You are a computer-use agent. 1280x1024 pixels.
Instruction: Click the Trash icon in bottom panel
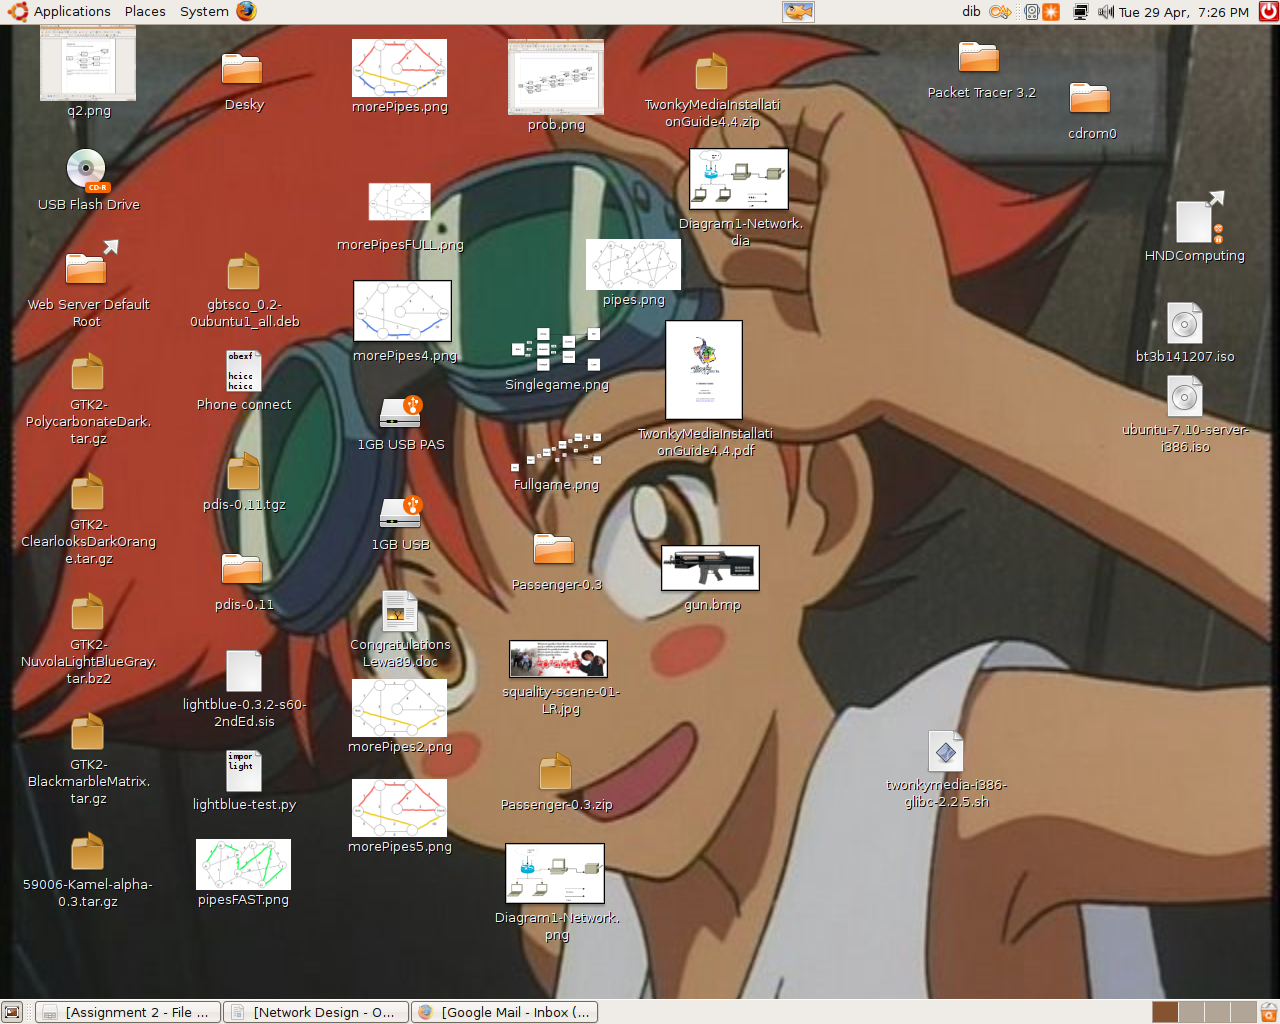(1269, 1012)
